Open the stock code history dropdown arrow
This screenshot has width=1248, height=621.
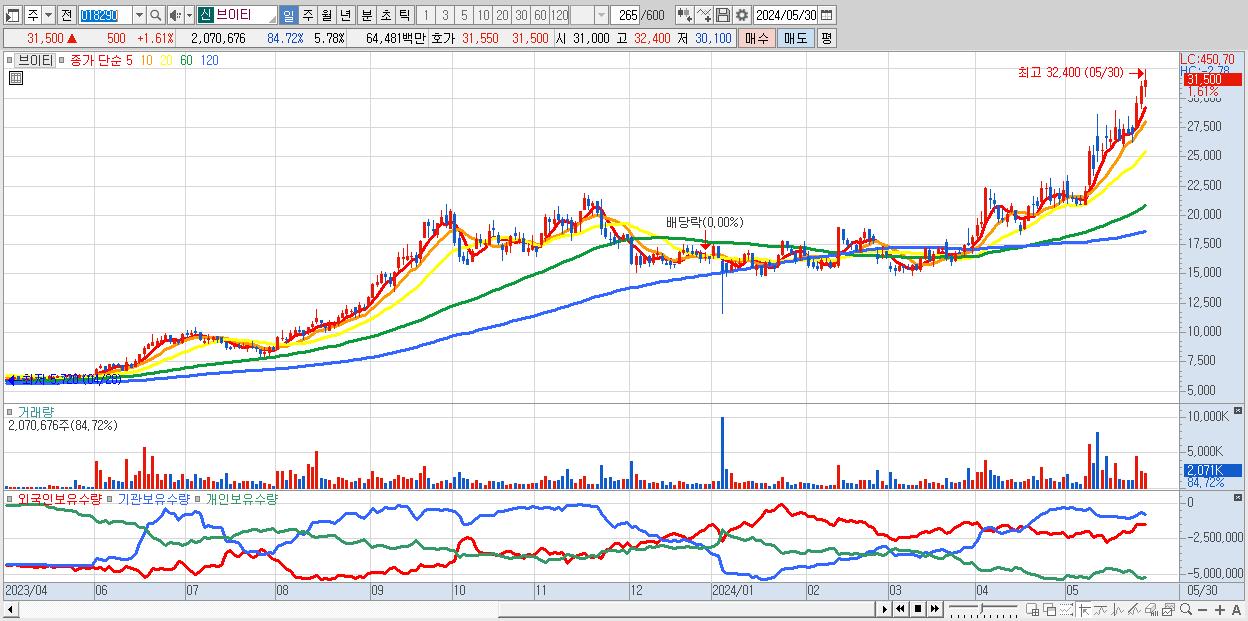(x=139, y=15)
